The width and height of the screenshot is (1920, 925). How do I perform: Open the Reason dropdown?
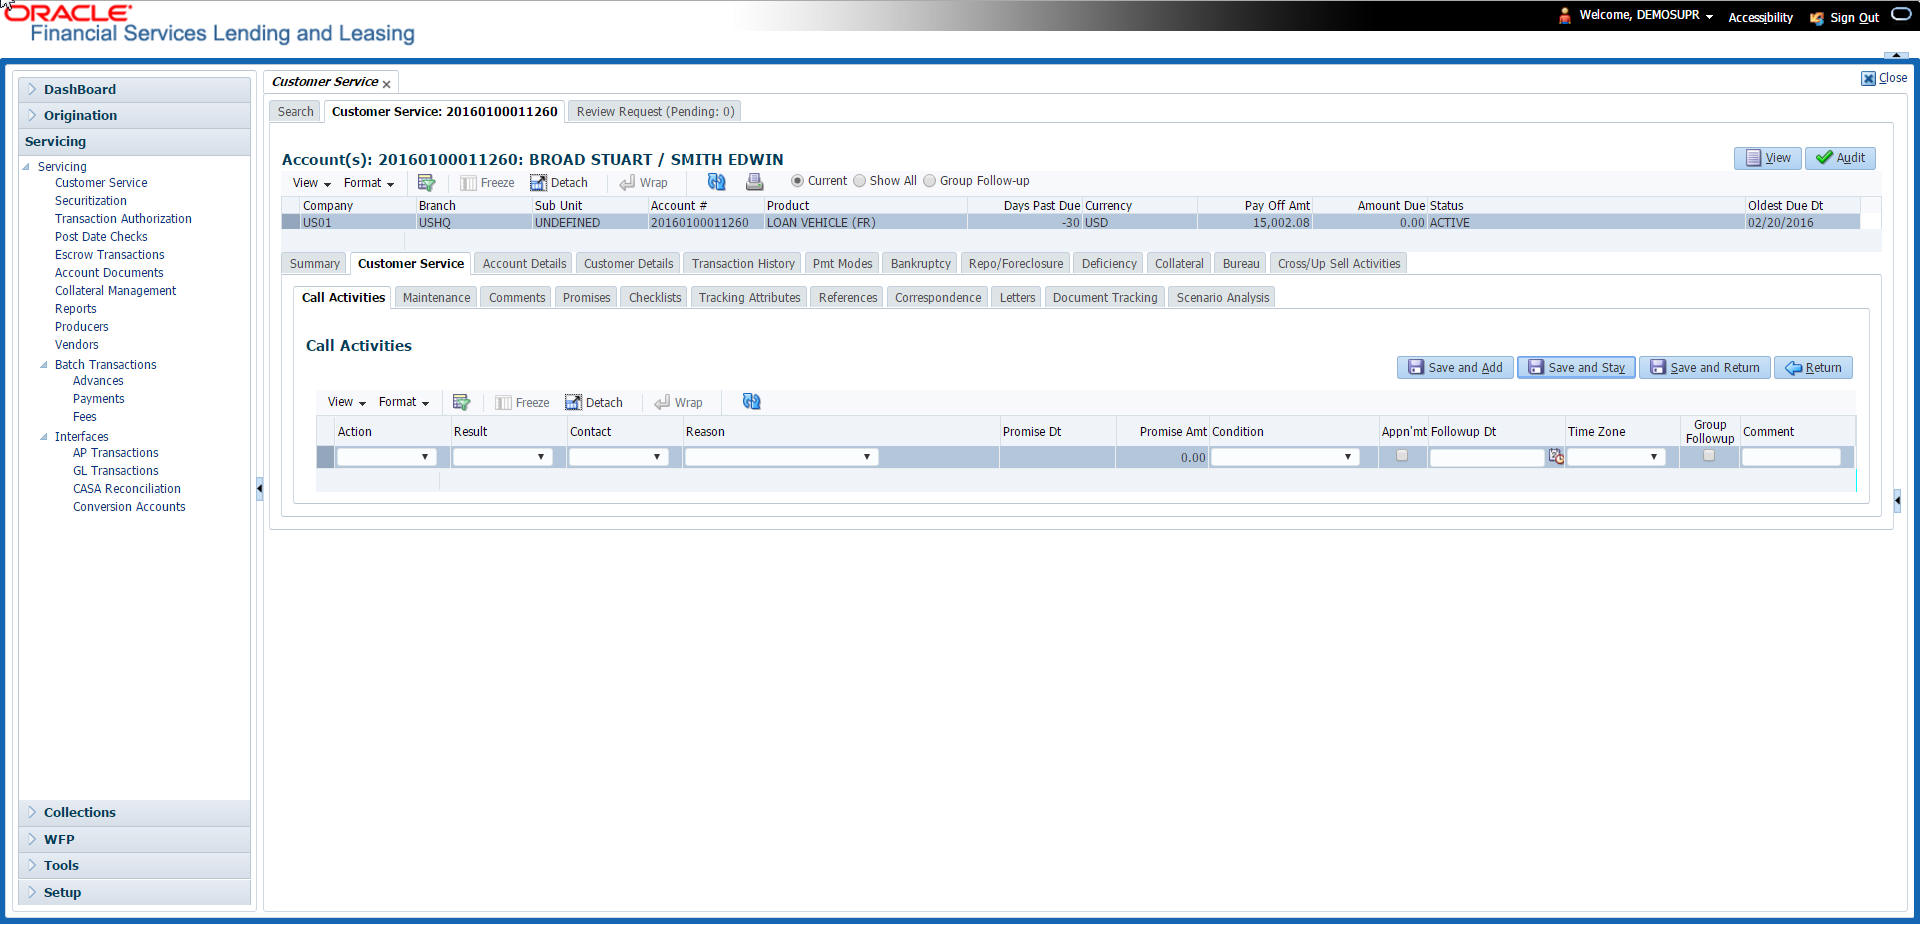tap(781, 457)
